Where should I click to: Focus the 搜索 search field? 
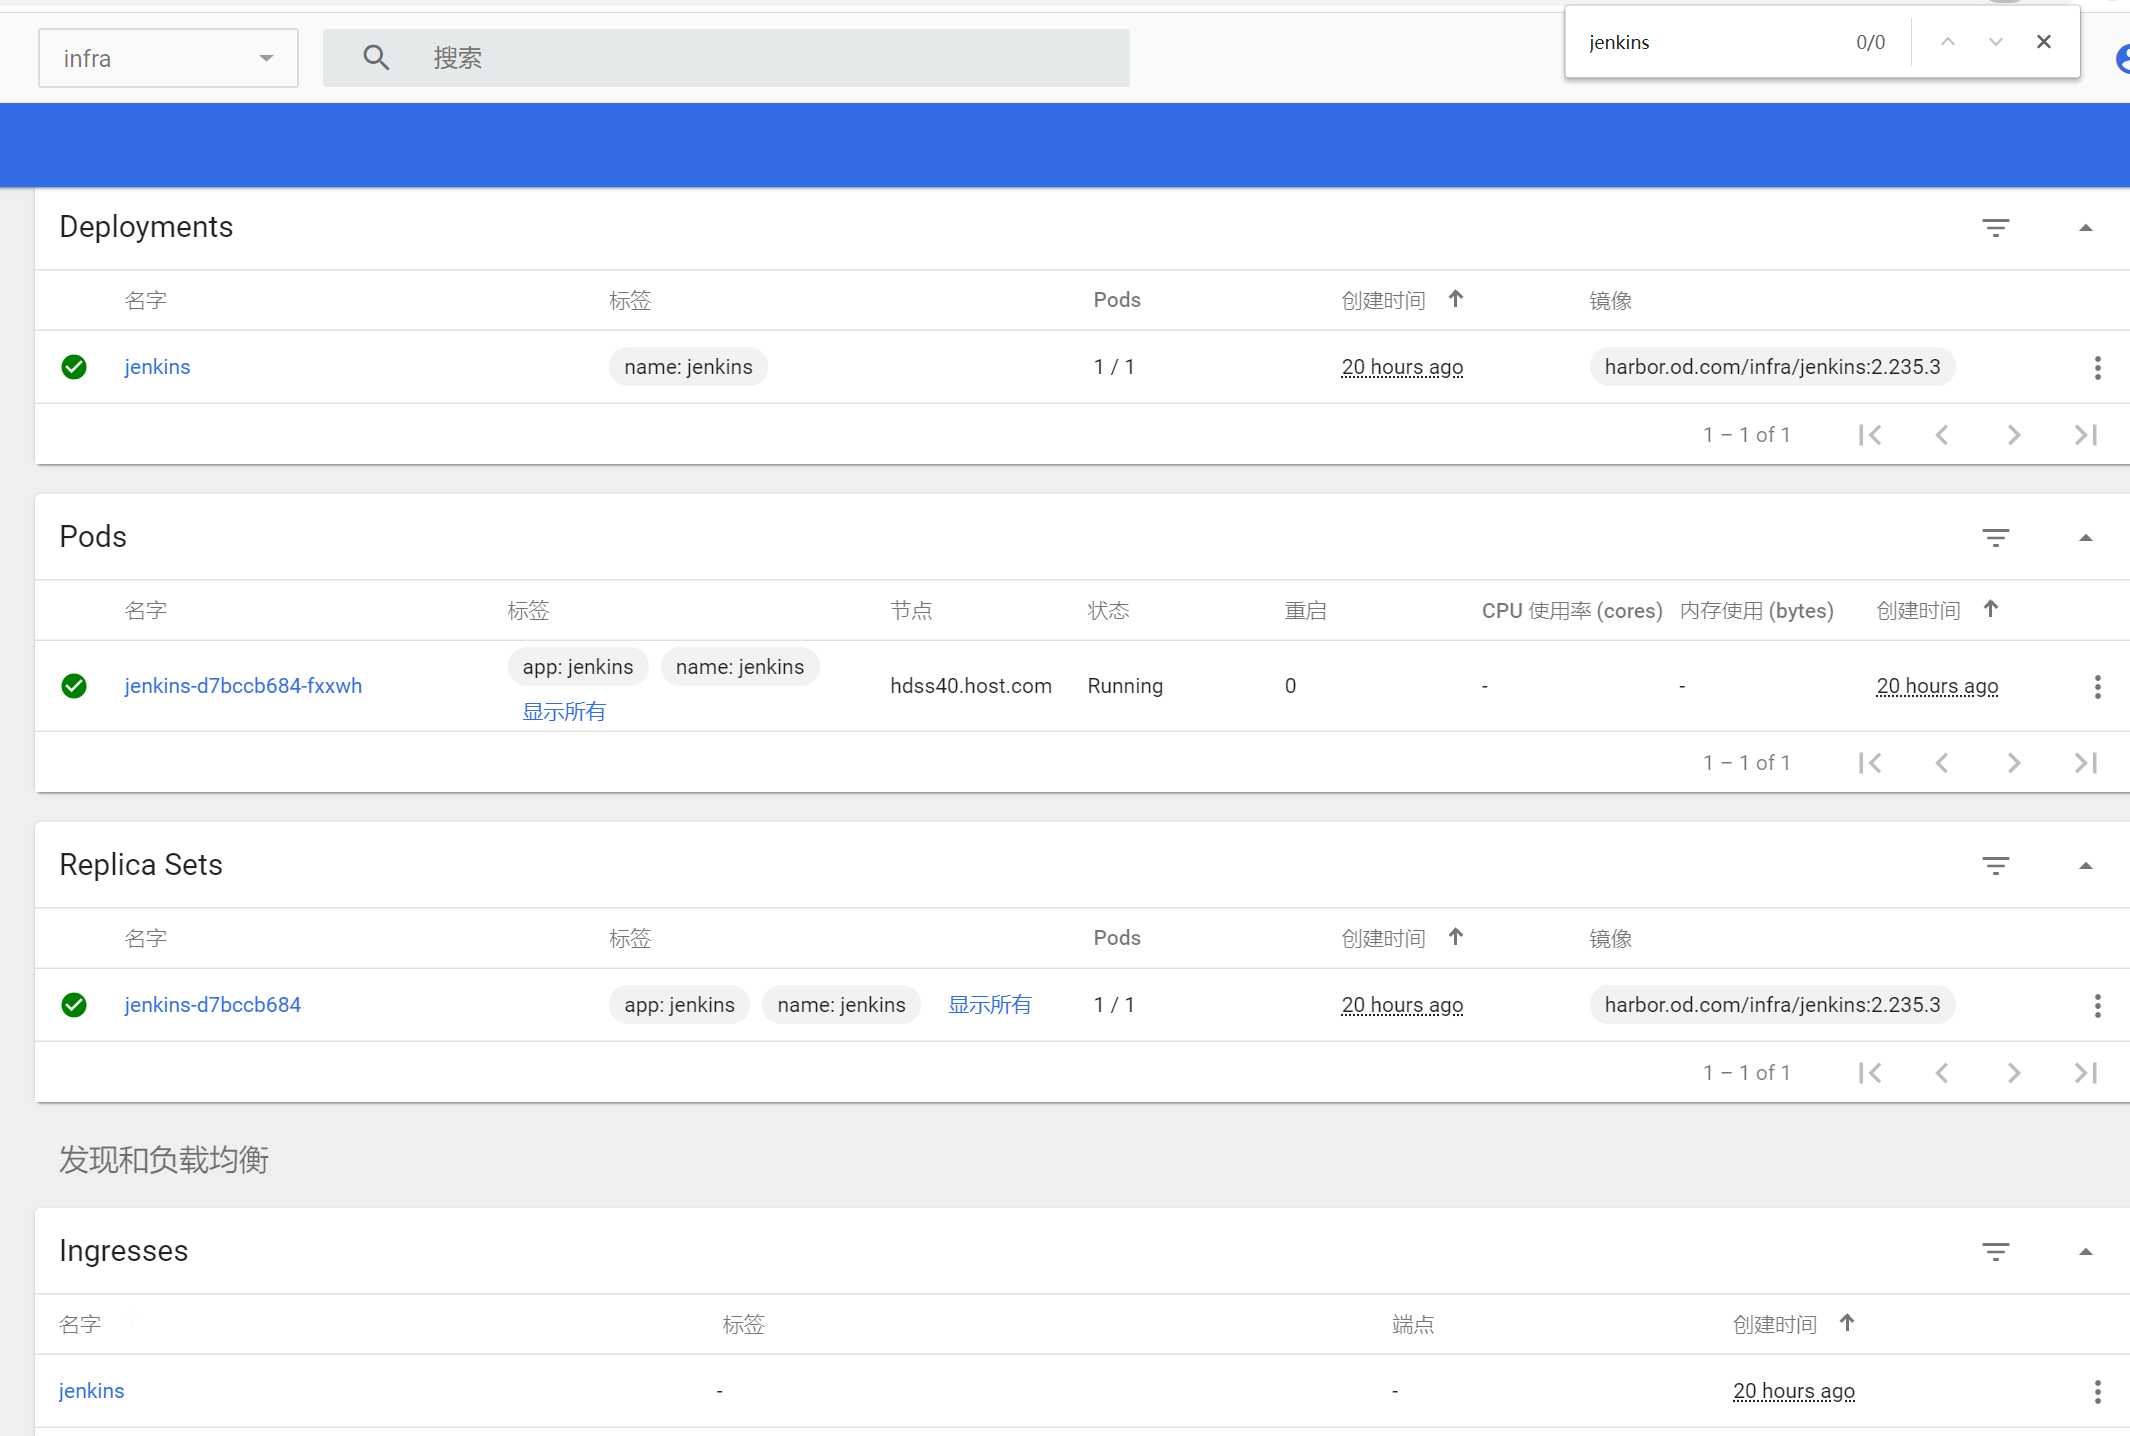click(726, 58)
